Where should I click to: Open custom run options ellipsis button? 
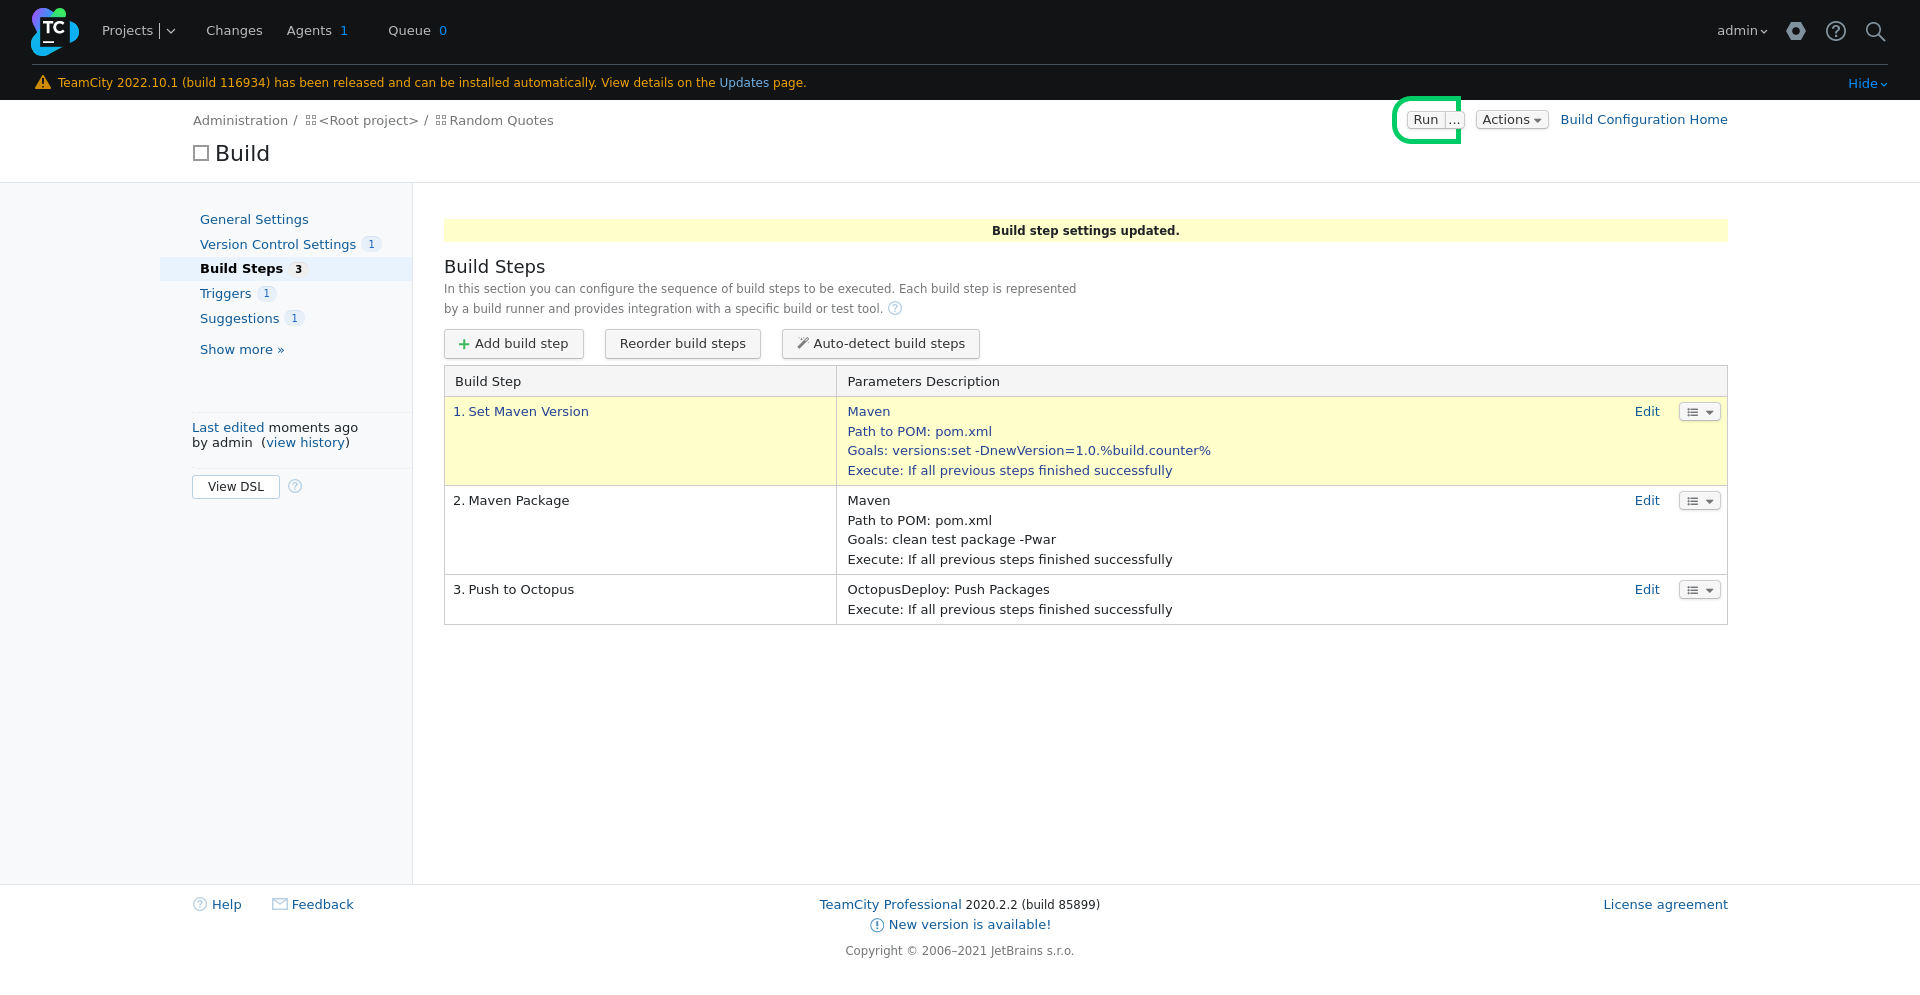tap(1455, 120)
